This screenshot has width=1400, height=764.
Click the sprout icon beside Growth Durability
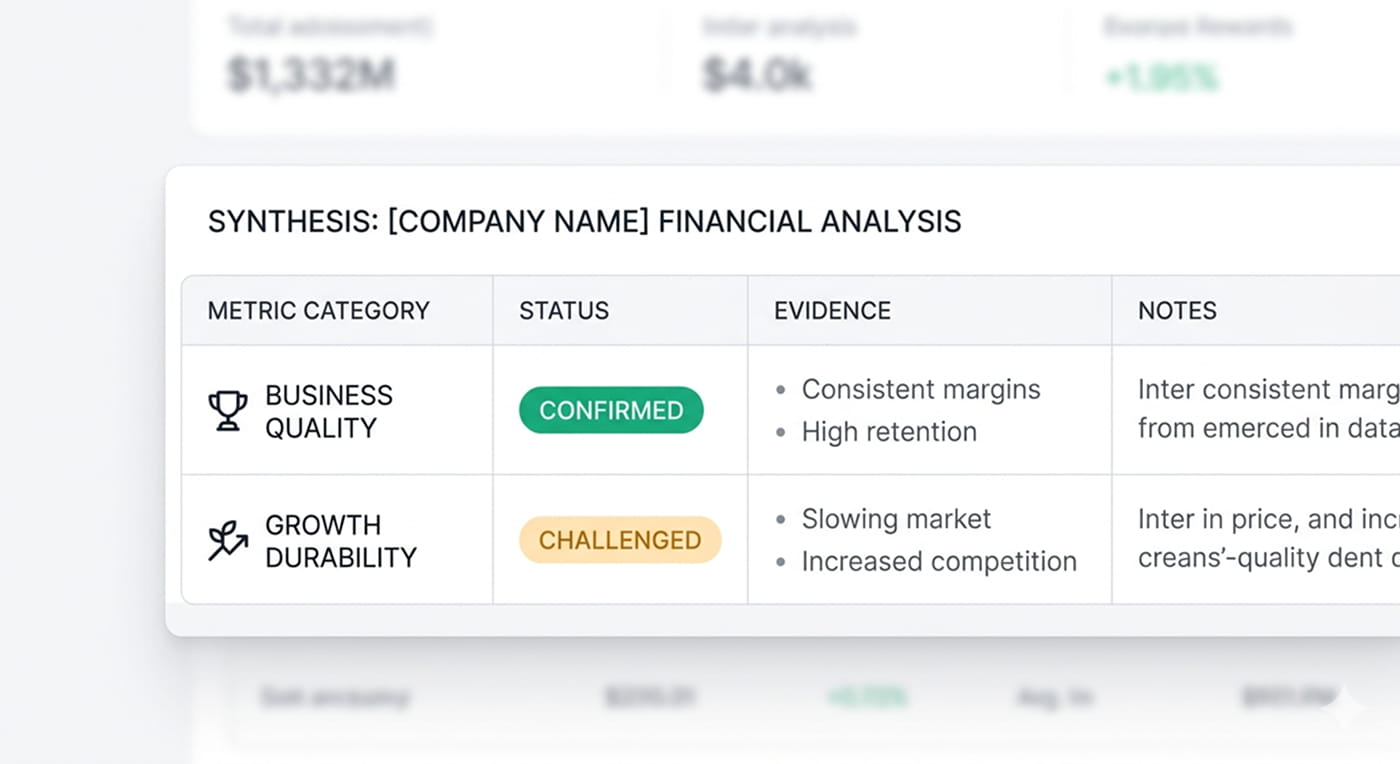point(228,540)
